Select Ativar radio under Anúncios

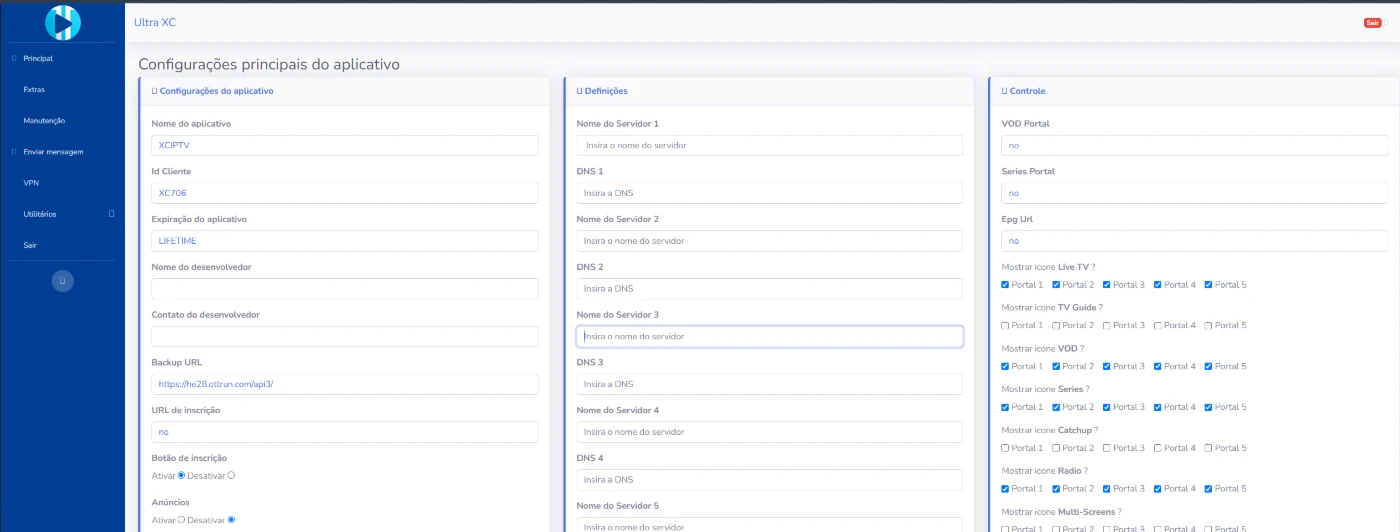(x=181, y=520)
